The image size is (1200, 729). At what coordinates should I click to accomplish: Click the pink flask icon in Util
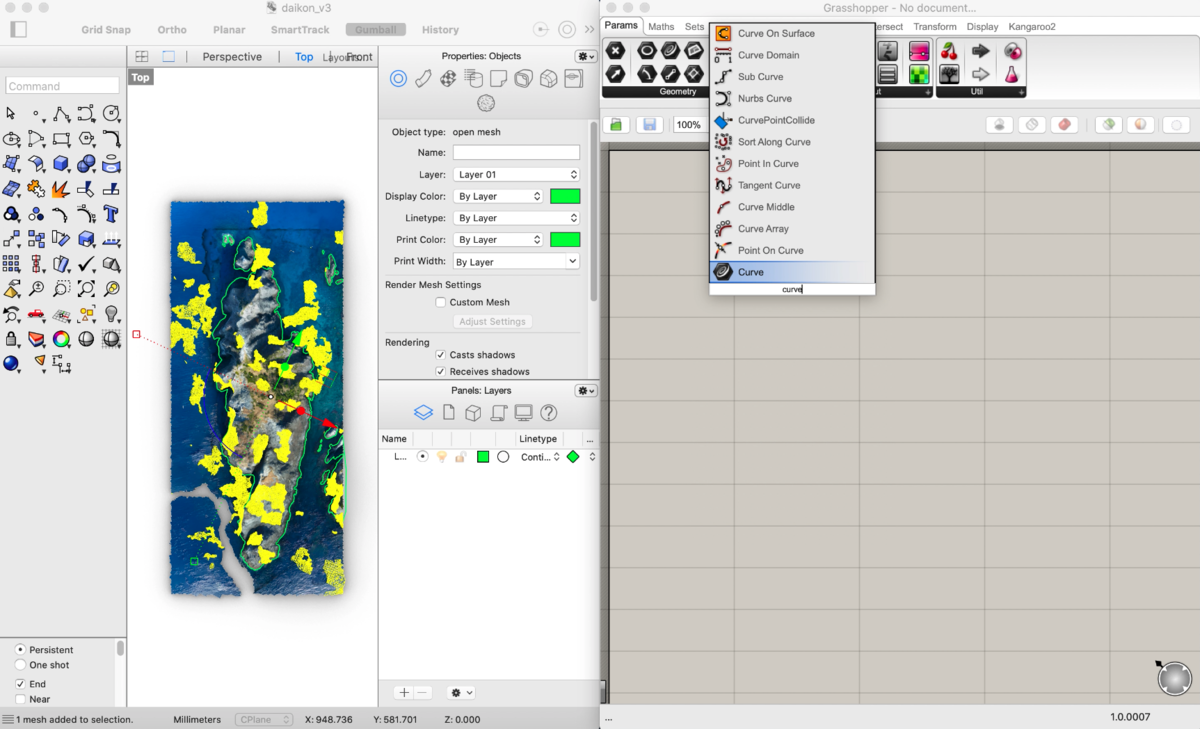1013,74
